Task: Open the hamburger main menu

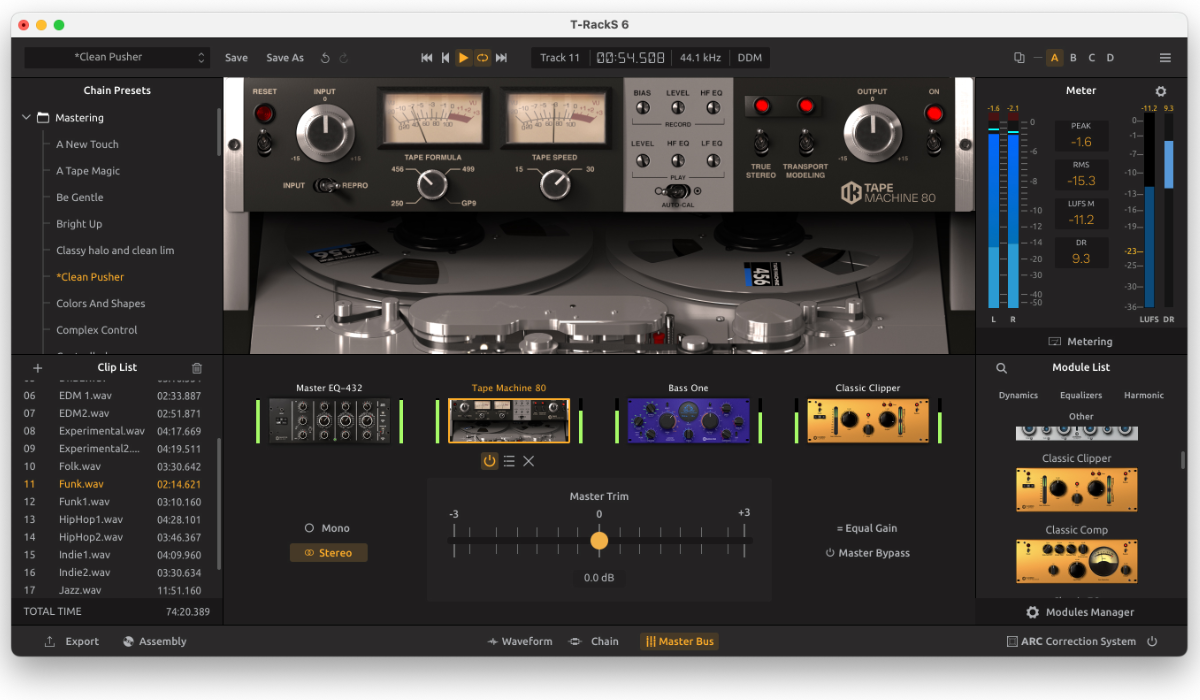Action: pyautogui.click(x=1165, y=58)
